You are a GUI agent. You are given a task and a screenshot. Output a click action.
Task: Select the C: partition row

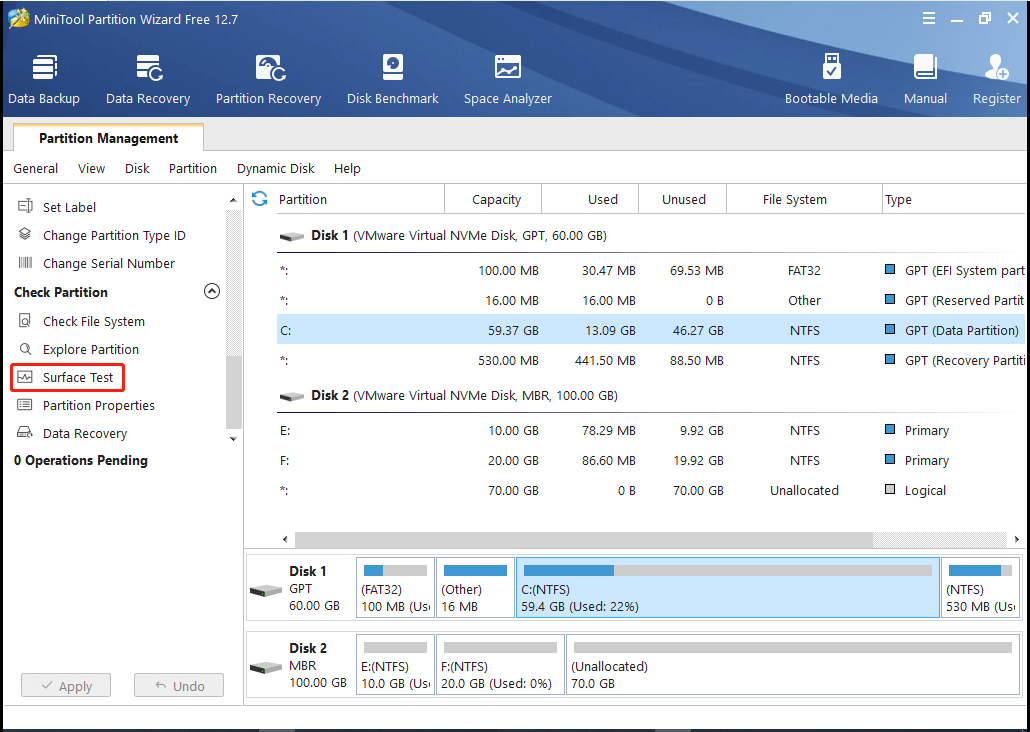(x=650, y=330)
